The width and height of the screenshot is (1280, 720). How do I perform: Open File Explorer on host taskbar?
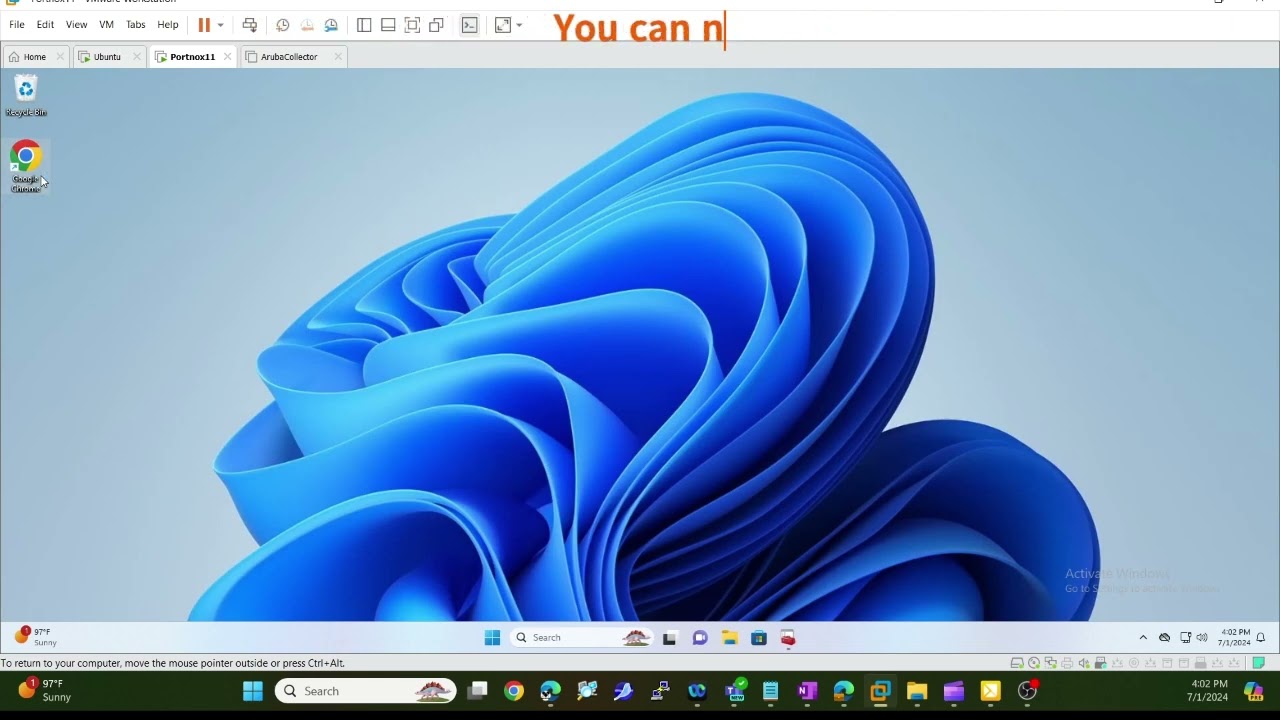[917, 691]
